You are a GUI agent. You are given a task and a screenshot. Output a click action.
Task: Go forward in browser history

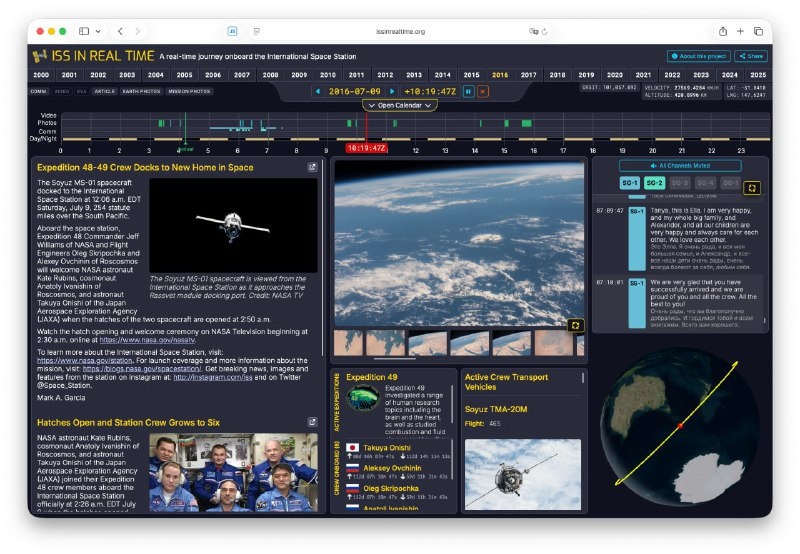[138, 31]
